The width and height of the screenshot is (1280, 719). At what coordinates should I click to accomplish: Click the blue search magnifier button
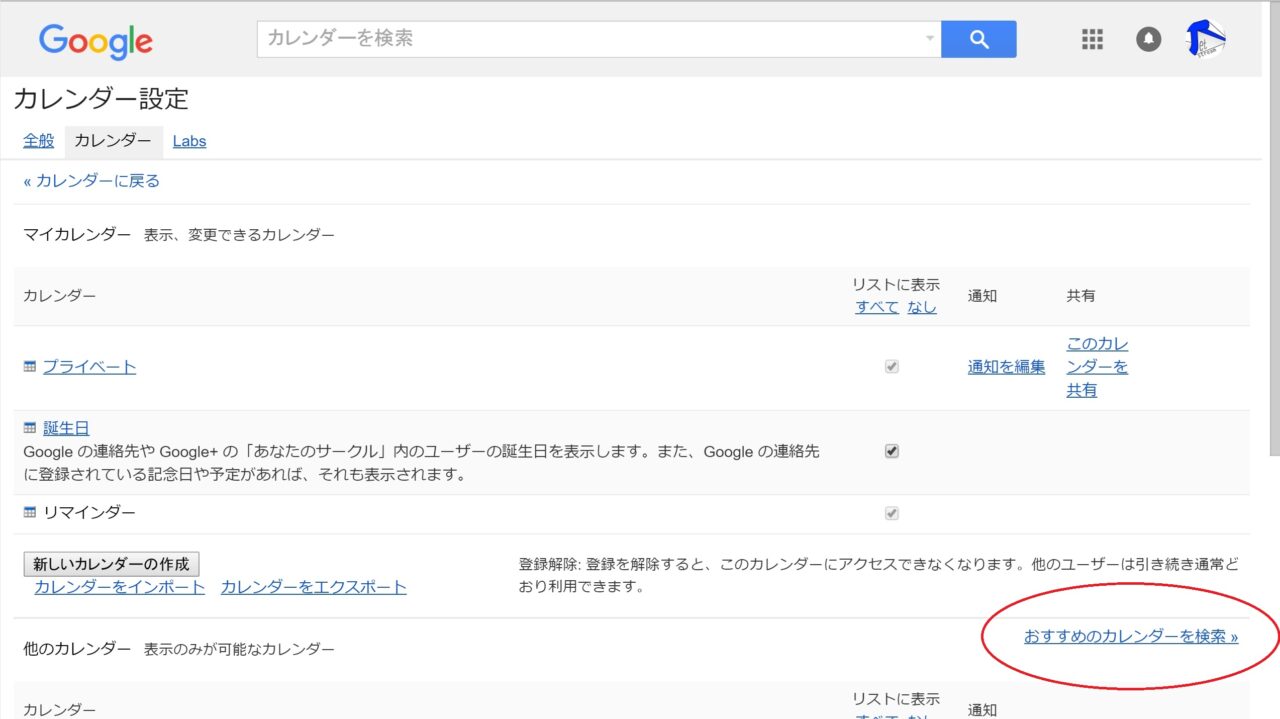coord(978,39)
